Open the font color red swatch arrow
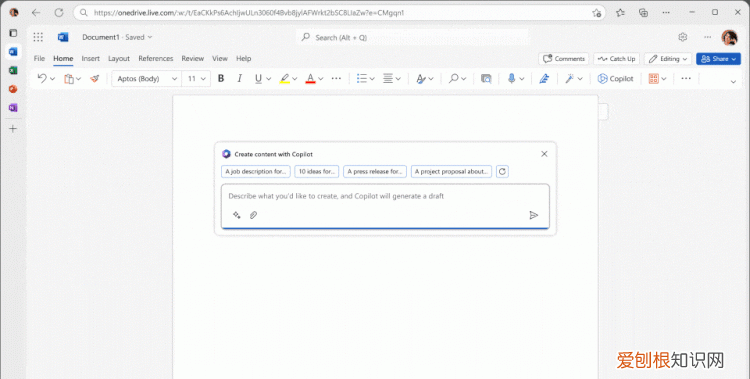The image size is (750, 379). 321,78
